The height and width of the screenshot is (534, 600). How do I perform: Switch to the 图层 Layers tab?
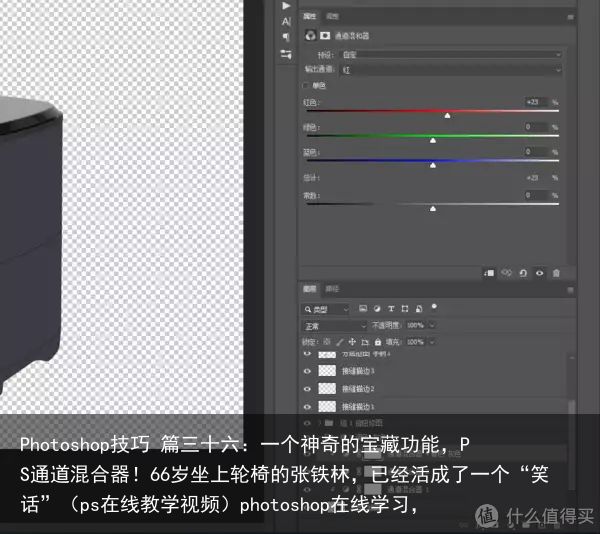point(309,289)
